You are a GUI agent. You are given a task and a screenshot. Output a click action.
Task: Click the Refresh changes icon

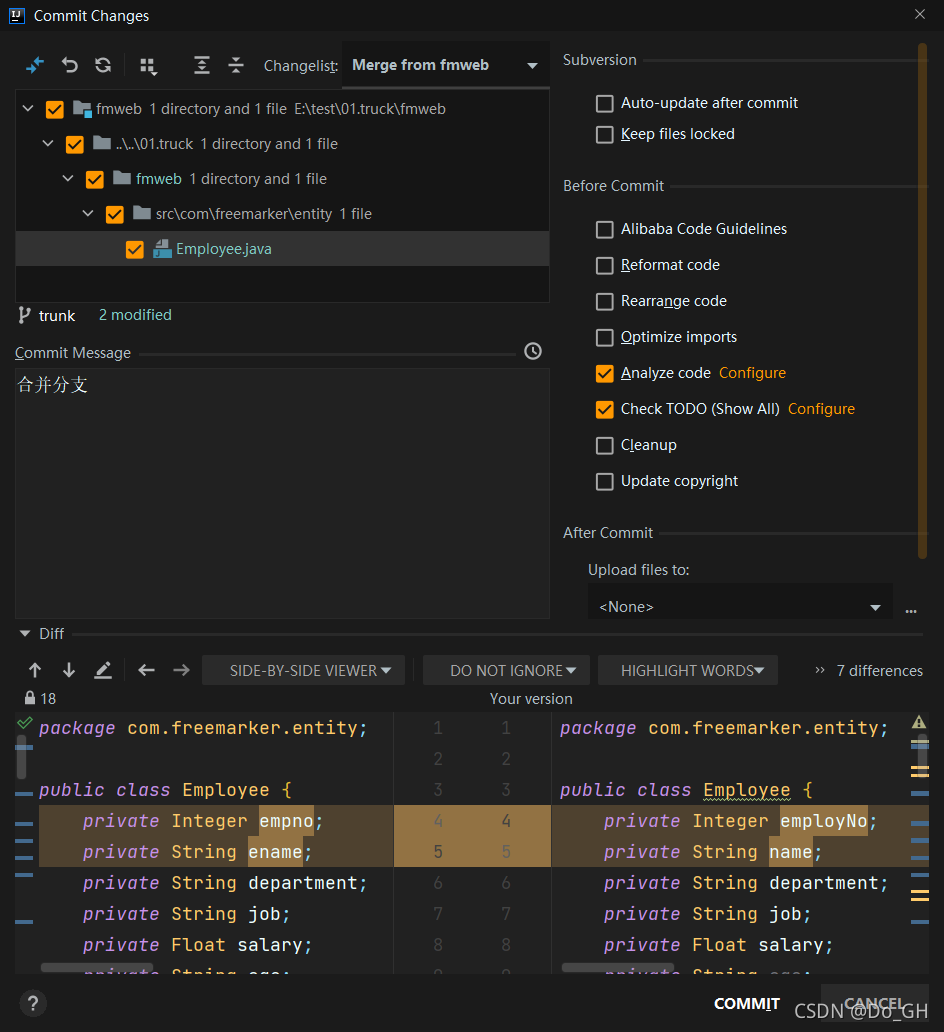click(103, 65)
